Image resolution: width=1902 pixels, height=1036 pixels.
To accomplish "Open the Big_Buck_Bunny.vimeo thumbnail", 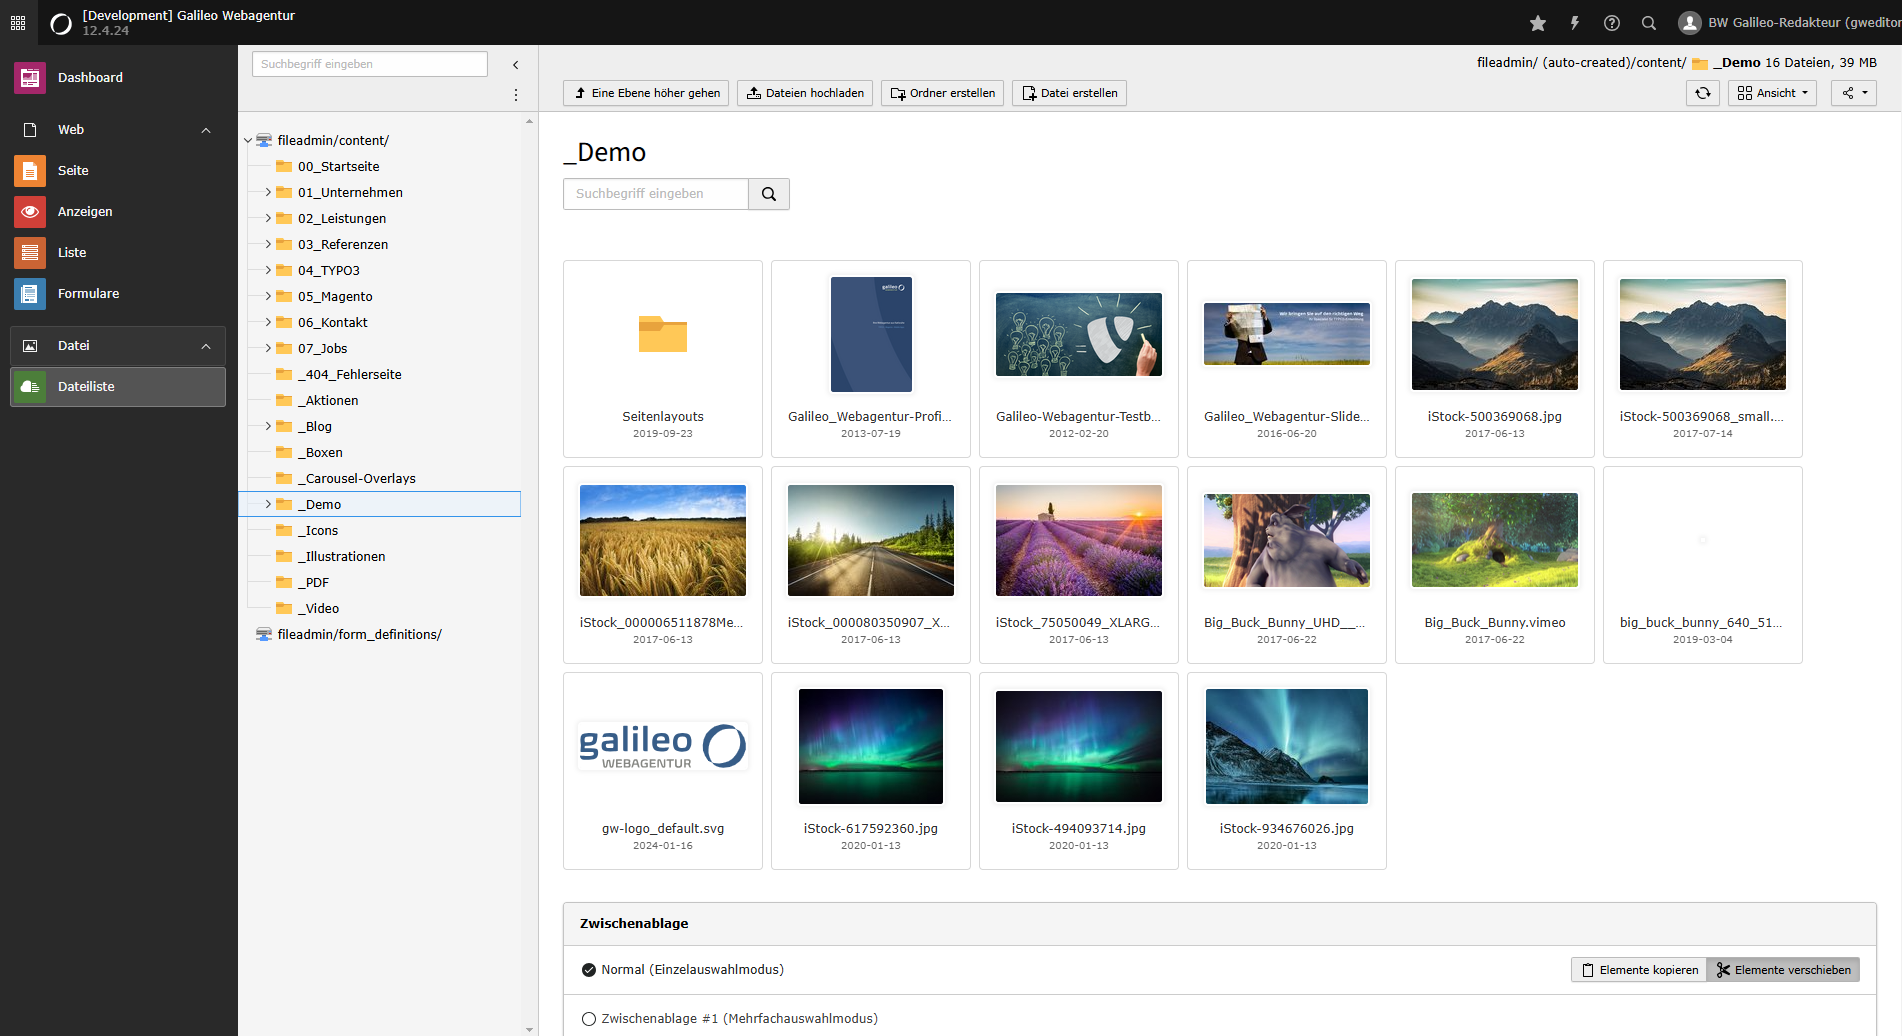I will coord(1494,540).
